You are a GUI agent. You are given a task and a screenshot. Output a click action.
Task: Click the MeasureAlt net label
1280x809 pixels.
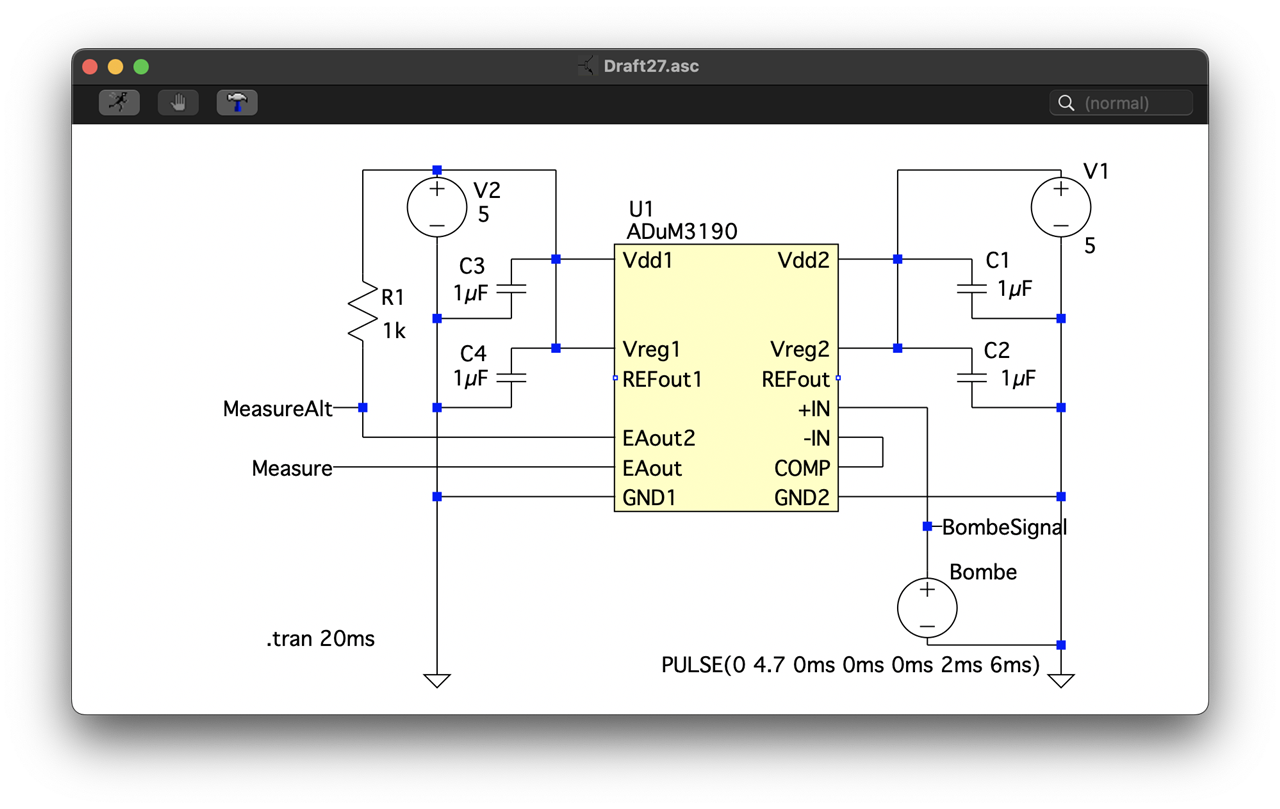coord(278,409)
